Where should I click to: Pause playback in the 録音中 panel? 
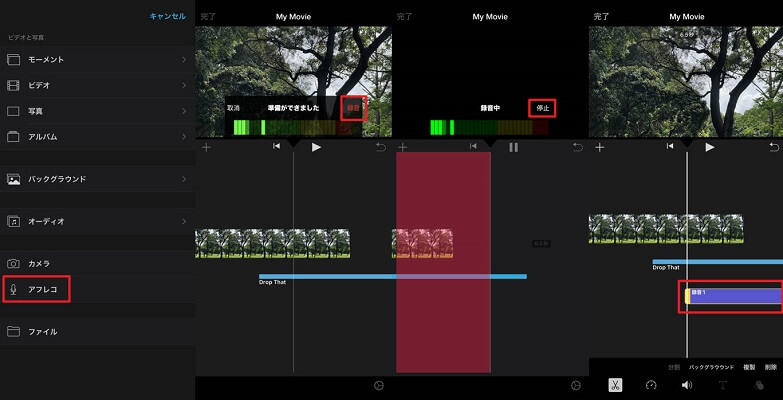pyautogui.click(x=513, y=147)
